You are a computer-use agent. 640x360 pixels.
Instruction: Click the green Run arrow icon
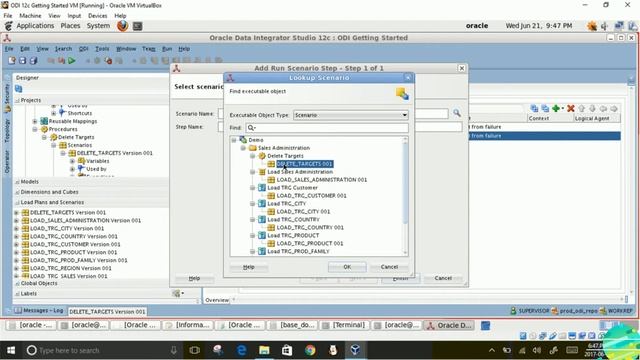72,61
